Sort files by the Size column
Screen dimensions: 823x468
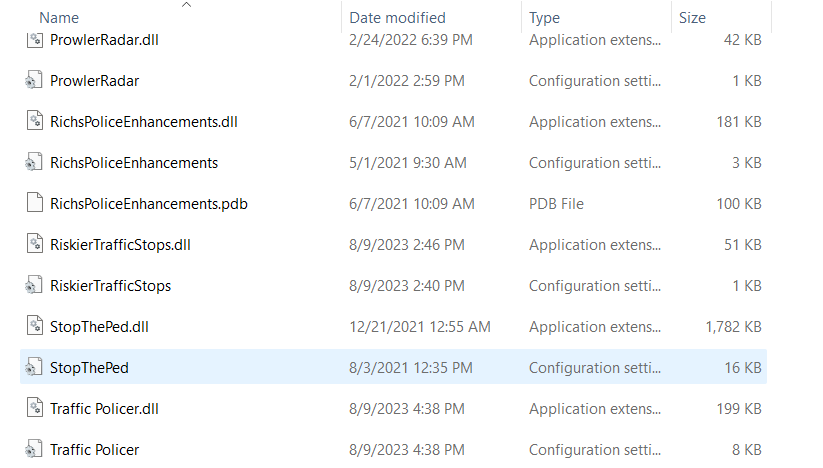692,18
